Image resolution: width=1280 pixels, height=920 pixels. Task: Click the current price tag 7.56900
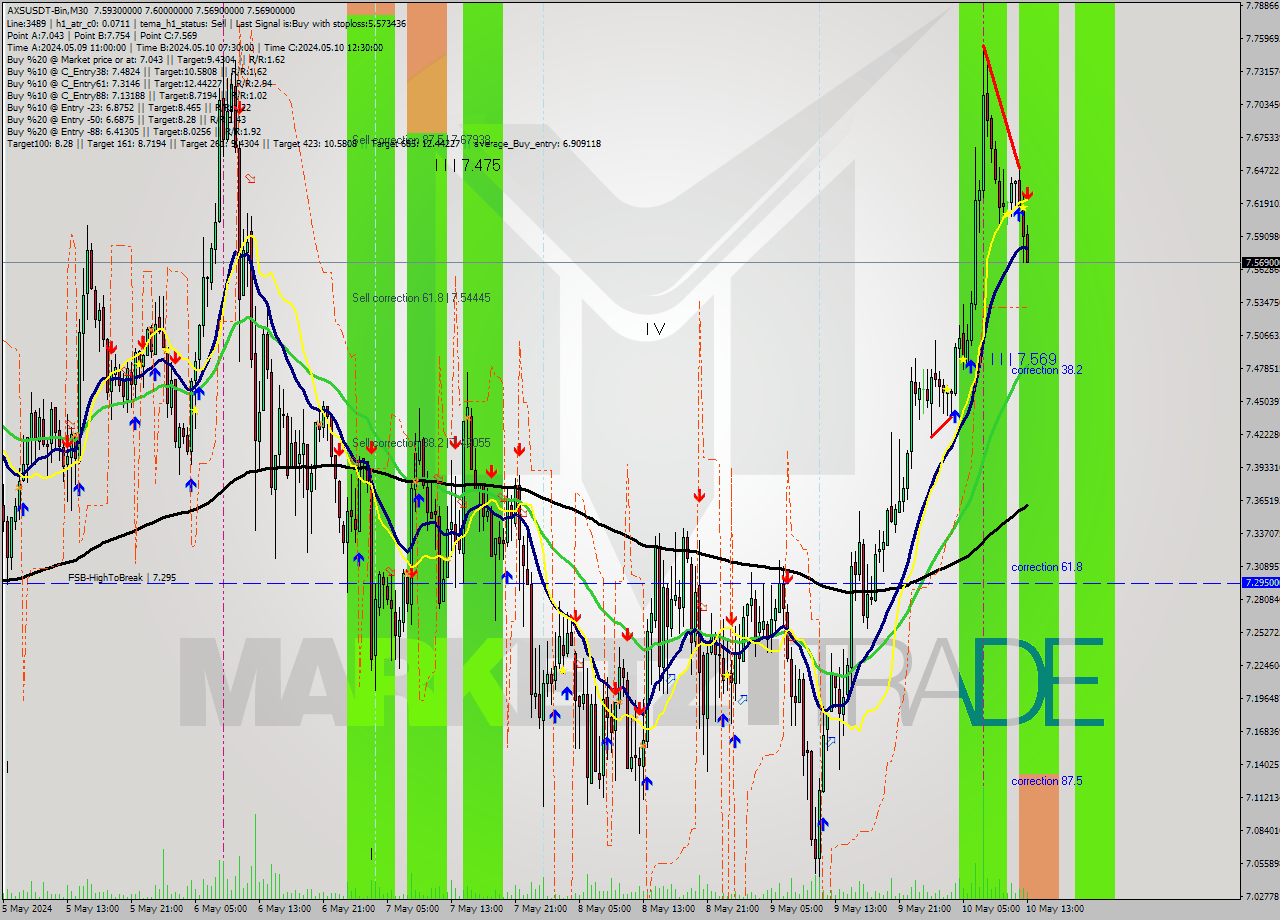pyautogui.click(x=1260, y=263)
